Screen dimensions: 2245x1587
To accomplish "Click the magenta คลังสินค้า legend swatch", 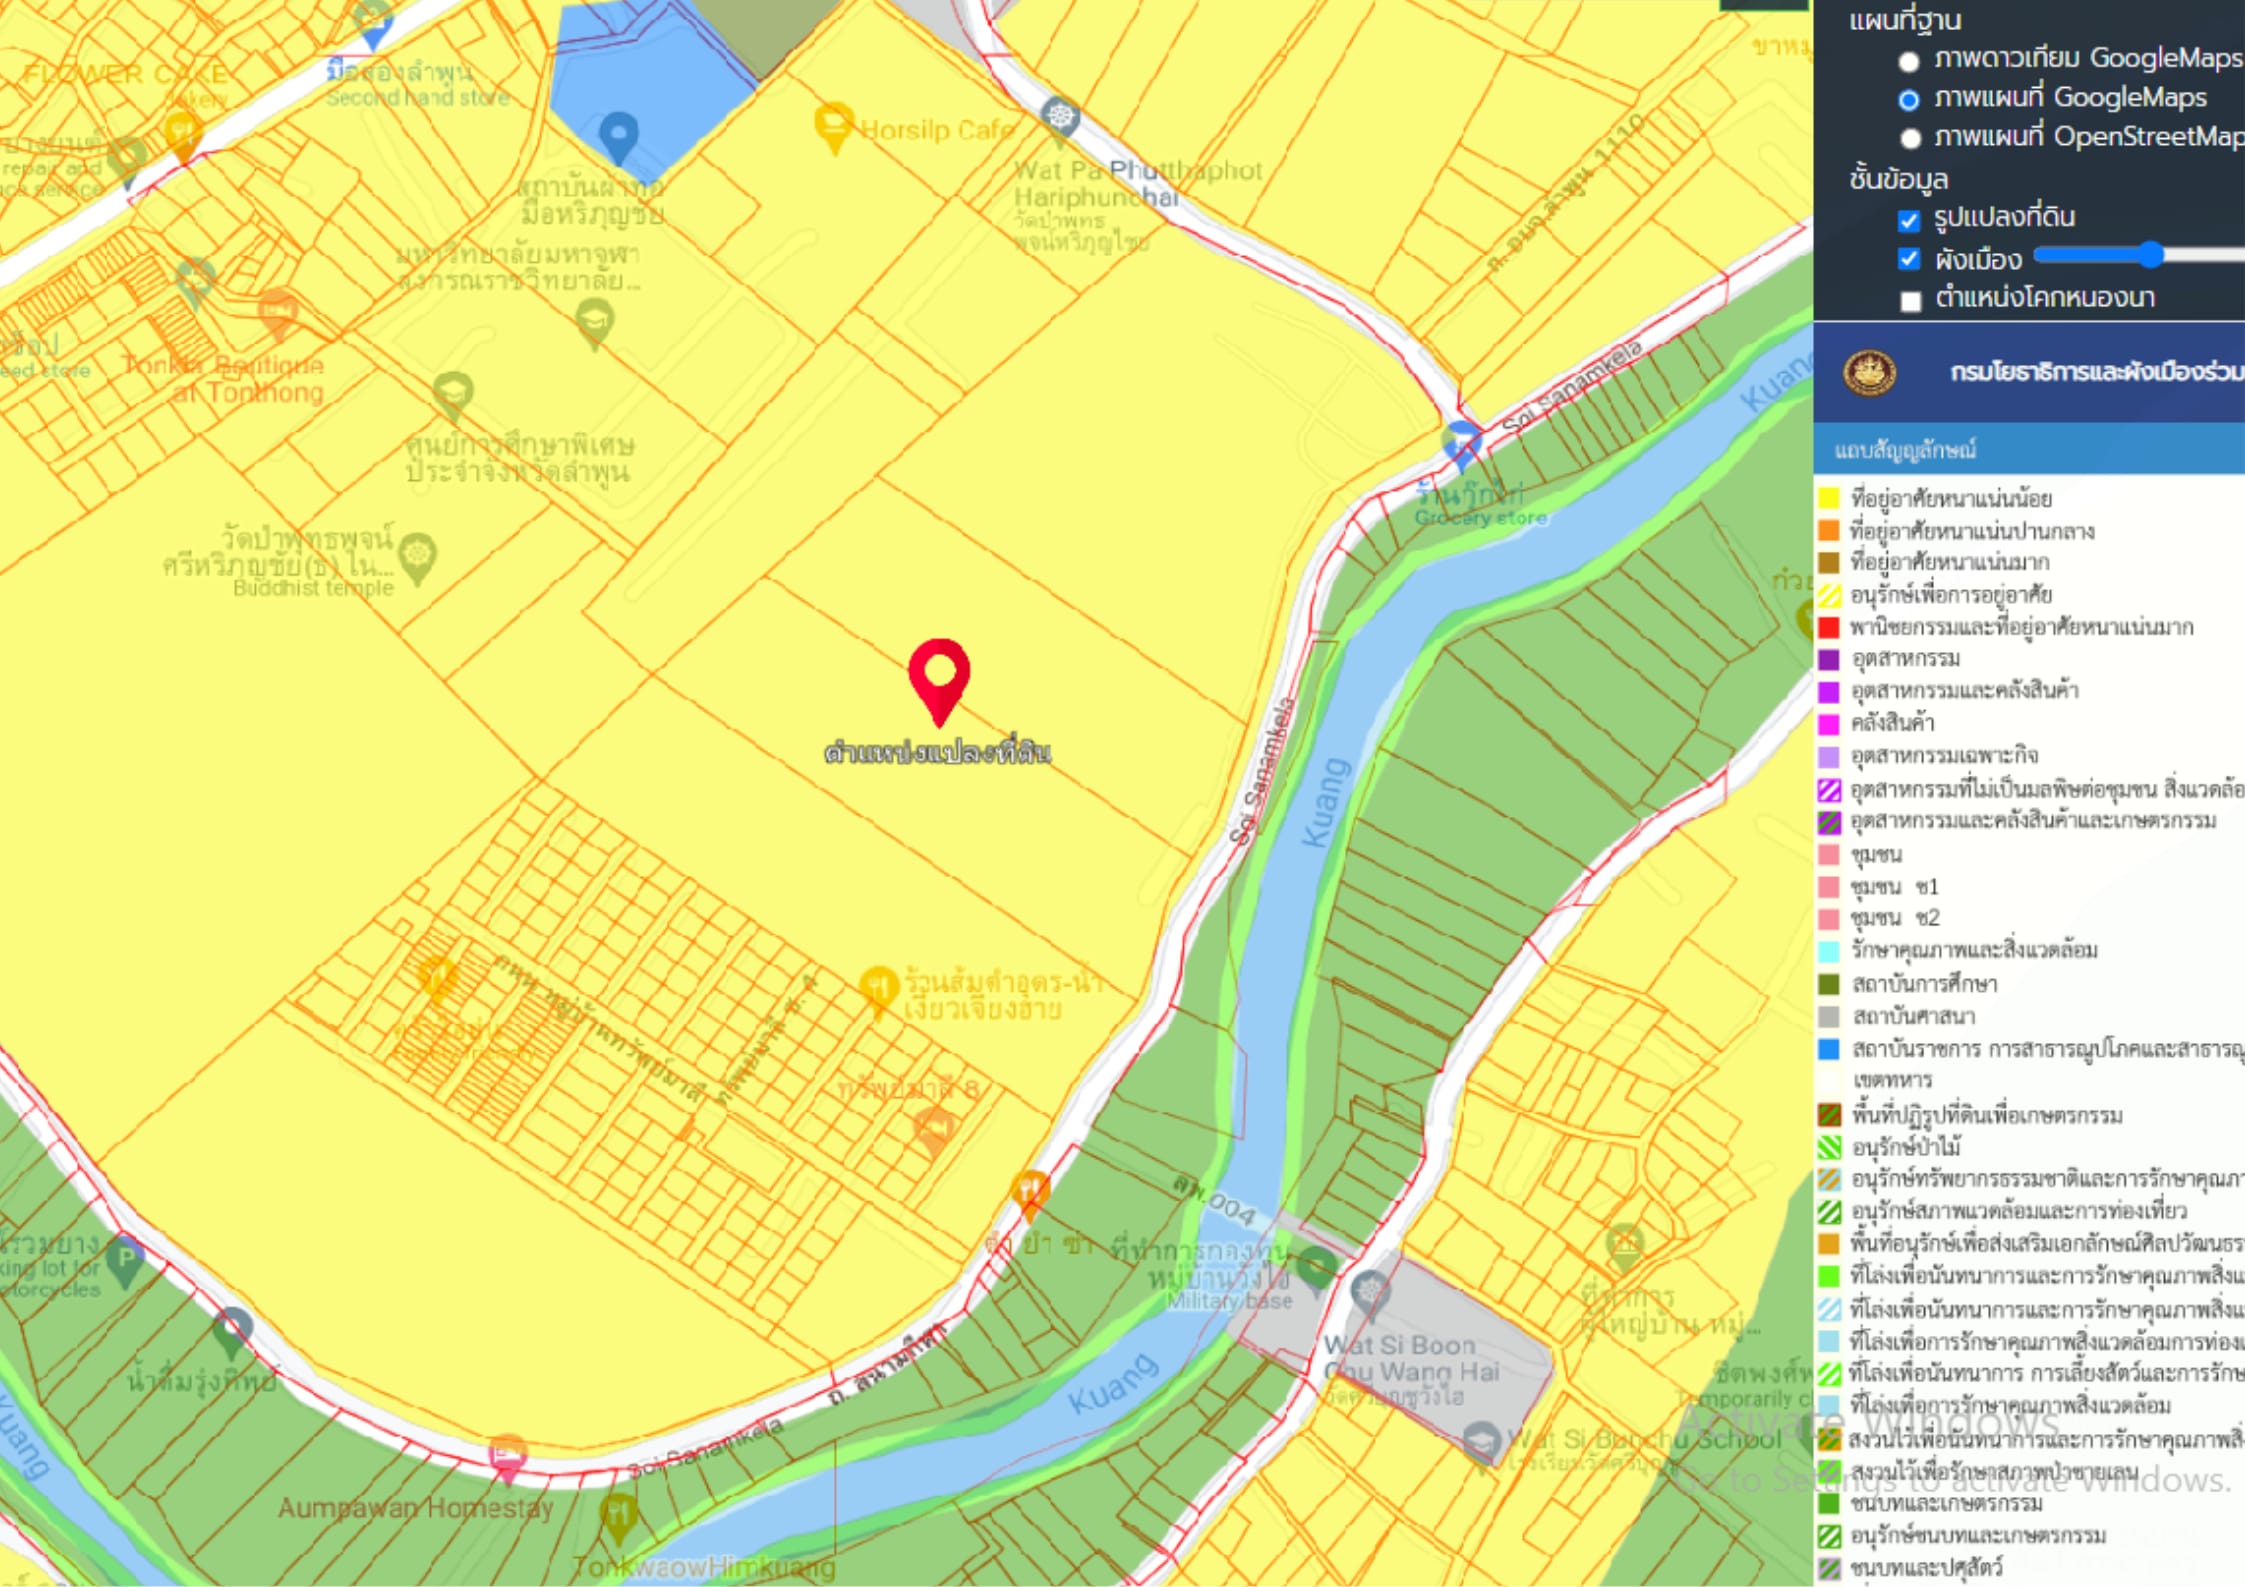I will point(1828,723).
